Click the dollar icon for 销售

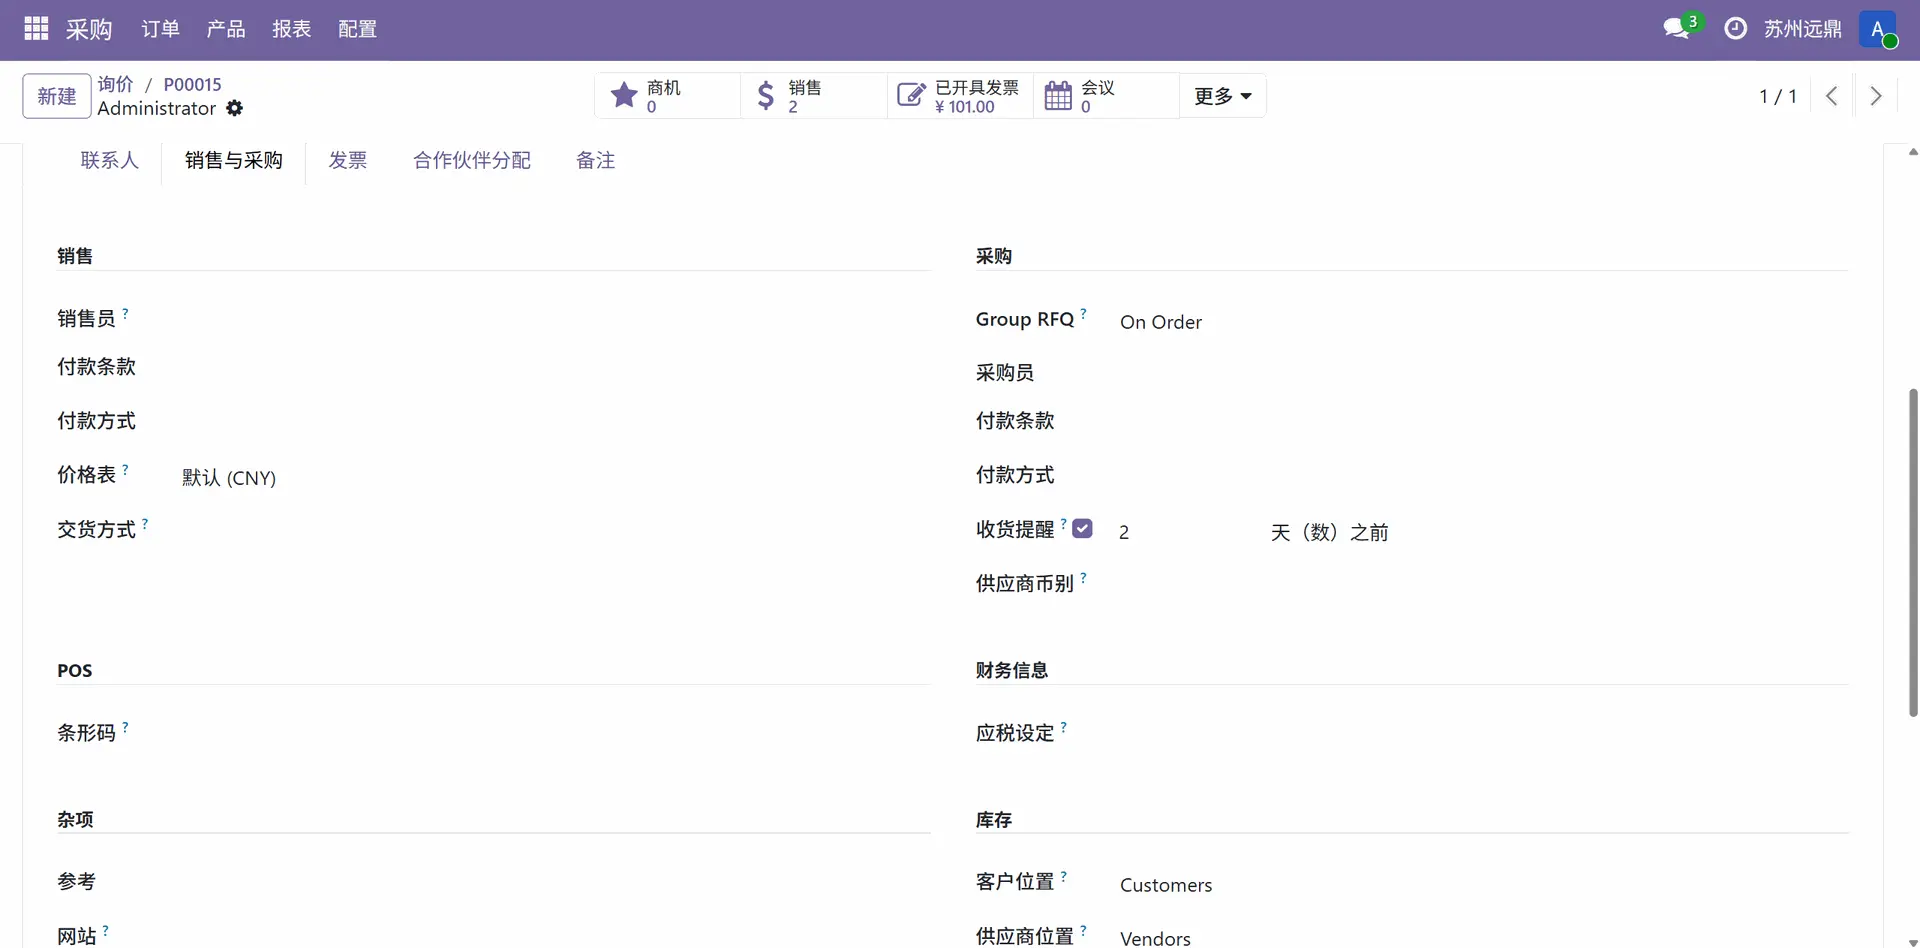(766, 96)
